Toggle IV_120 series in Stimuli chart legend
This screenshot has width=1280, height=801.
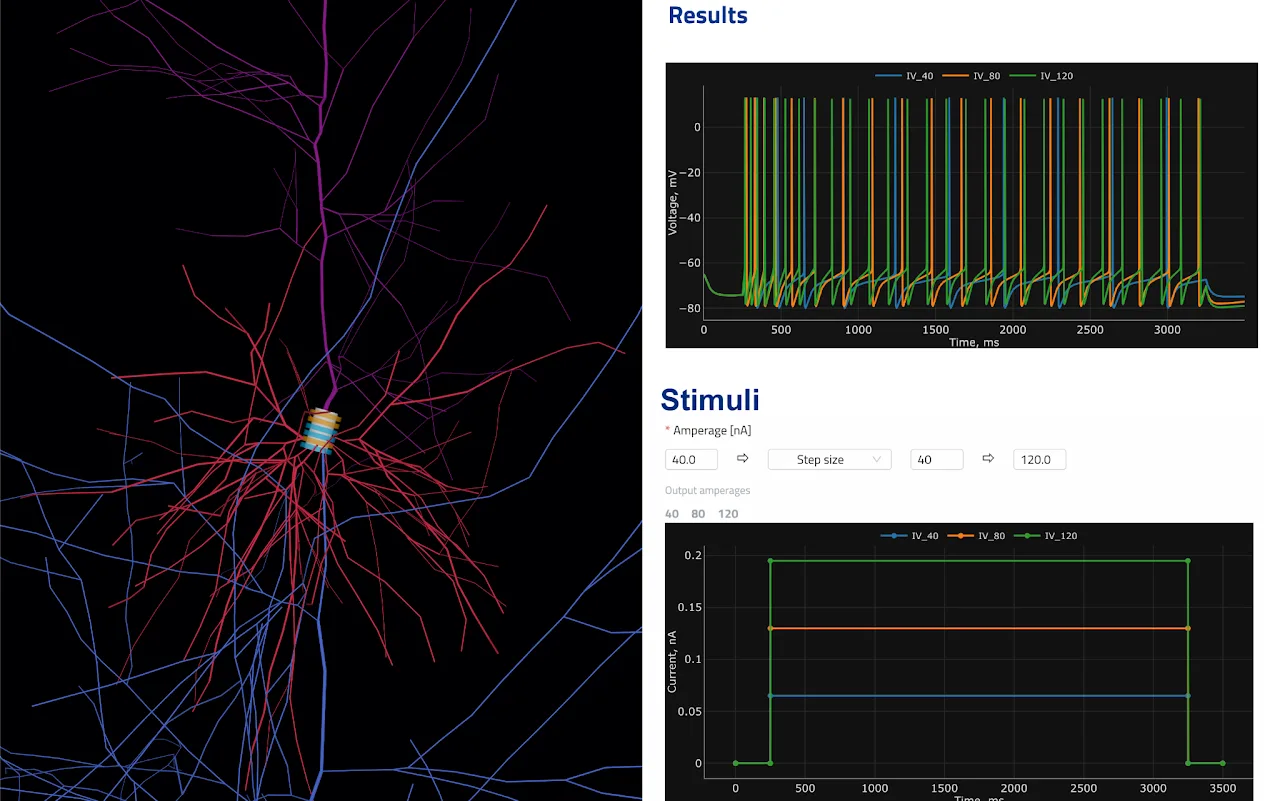[1046, 536]
